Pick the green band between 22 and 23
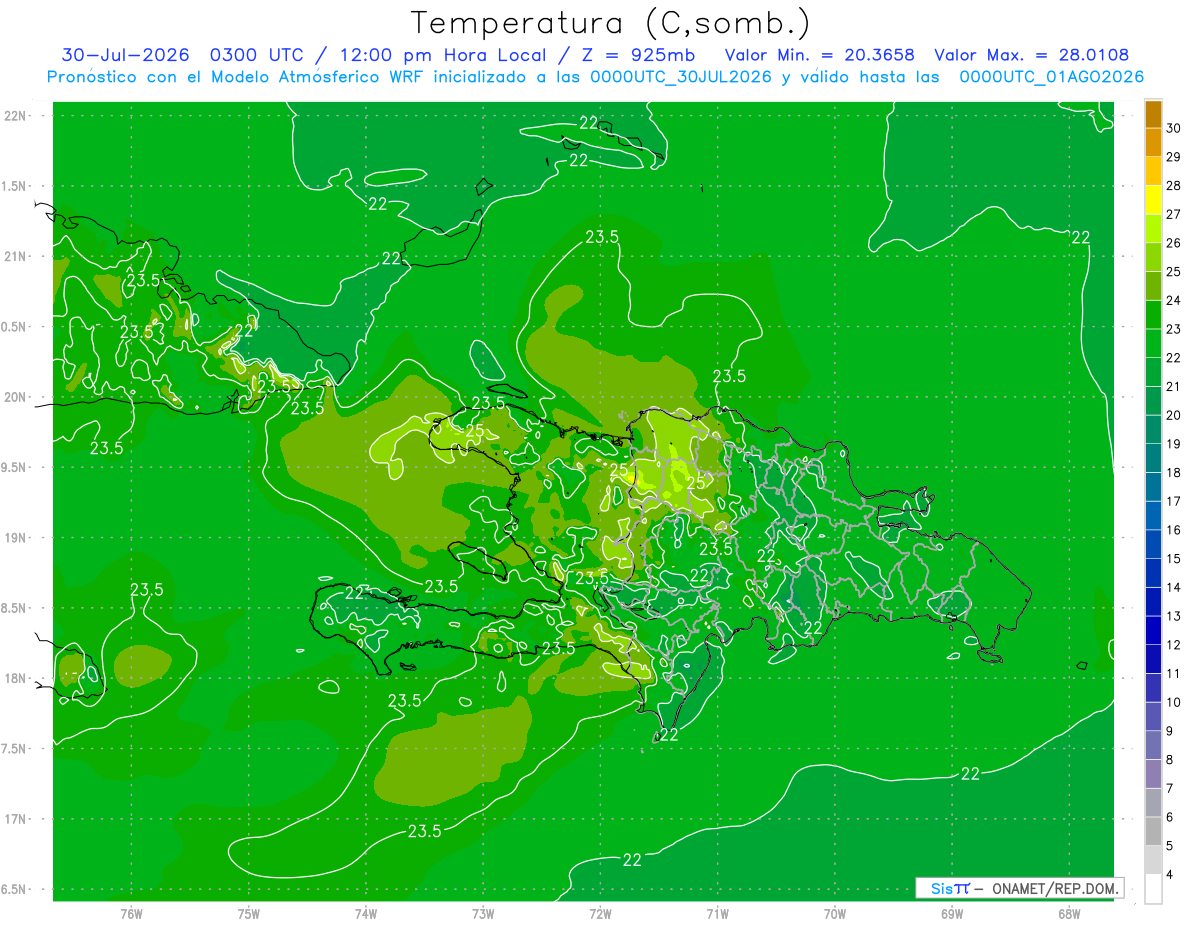Screen dimensions: 1200x927 click(1153, 344)
